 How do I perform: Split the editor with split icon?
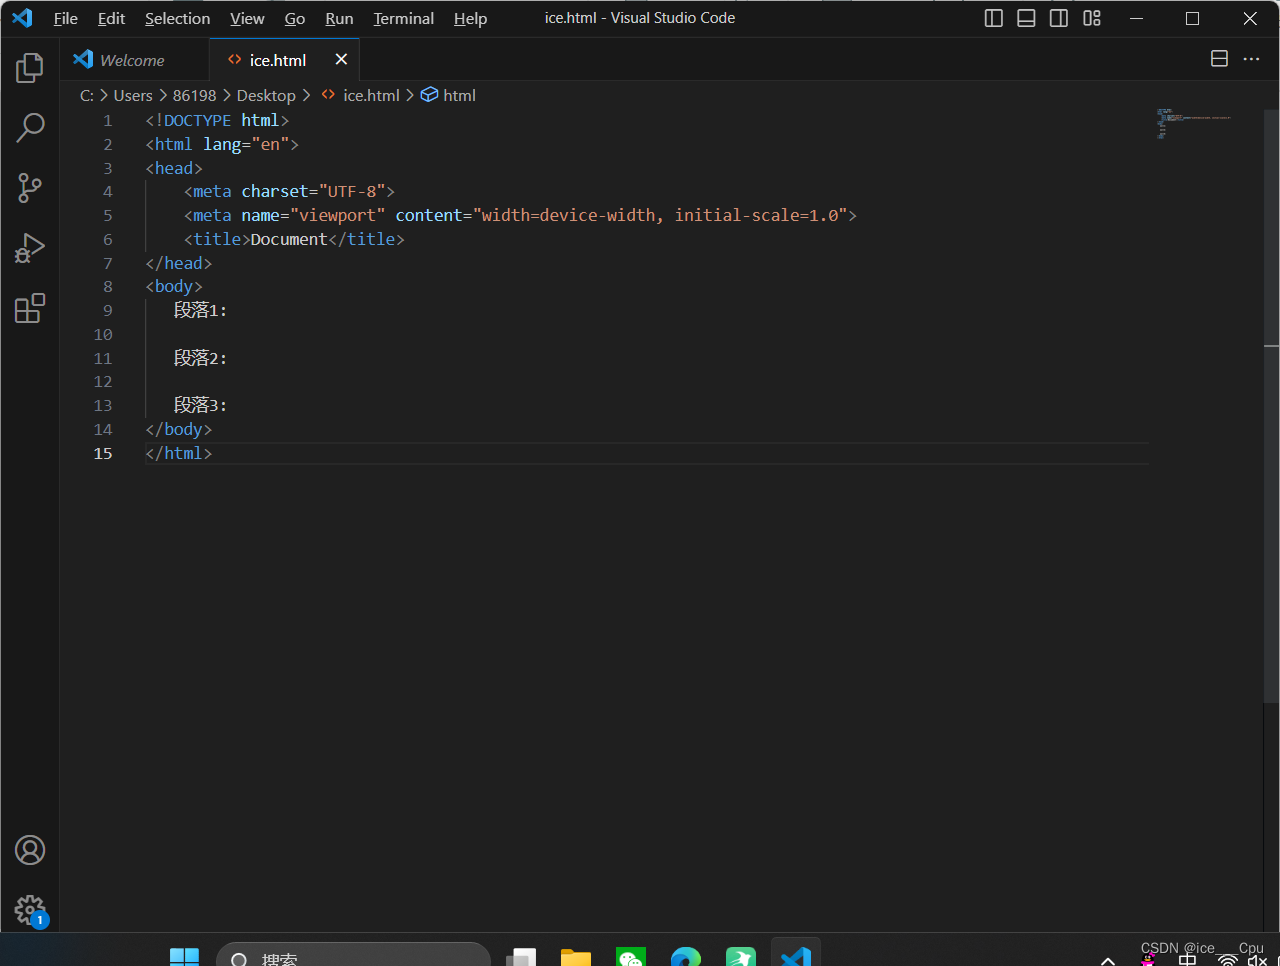(1219, 59)
